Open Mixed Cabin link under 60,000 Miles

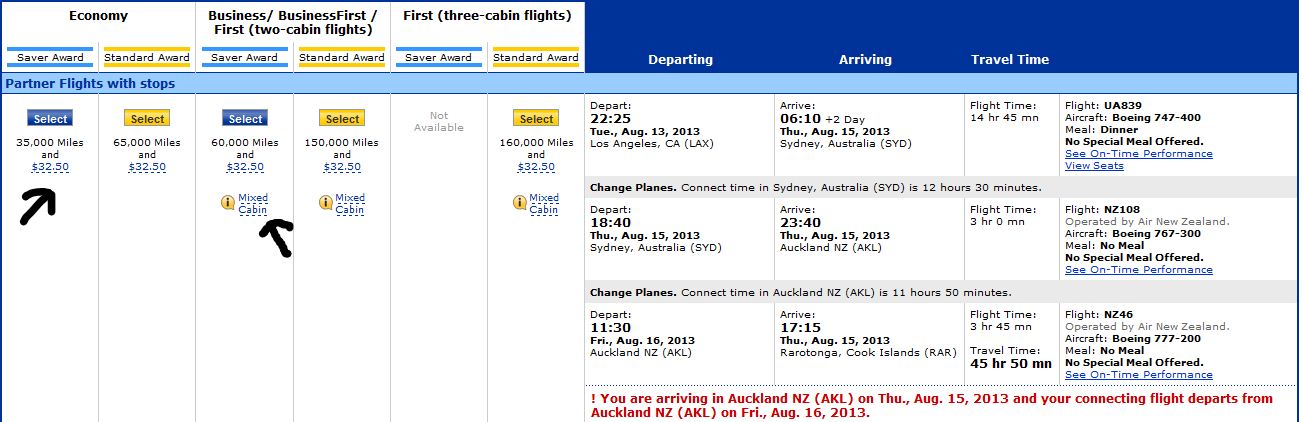[x=253, y=204]
